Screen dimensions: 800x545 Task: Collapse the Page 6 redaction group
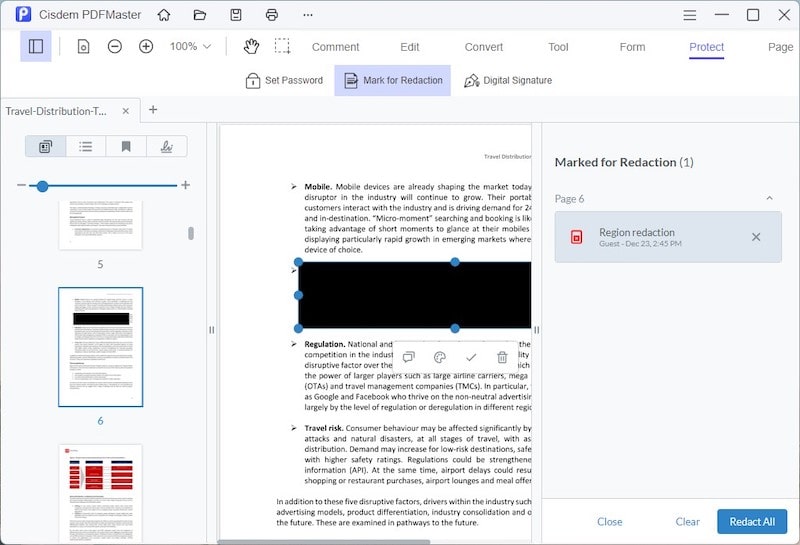pyautogui.click(x=769, y=198)
